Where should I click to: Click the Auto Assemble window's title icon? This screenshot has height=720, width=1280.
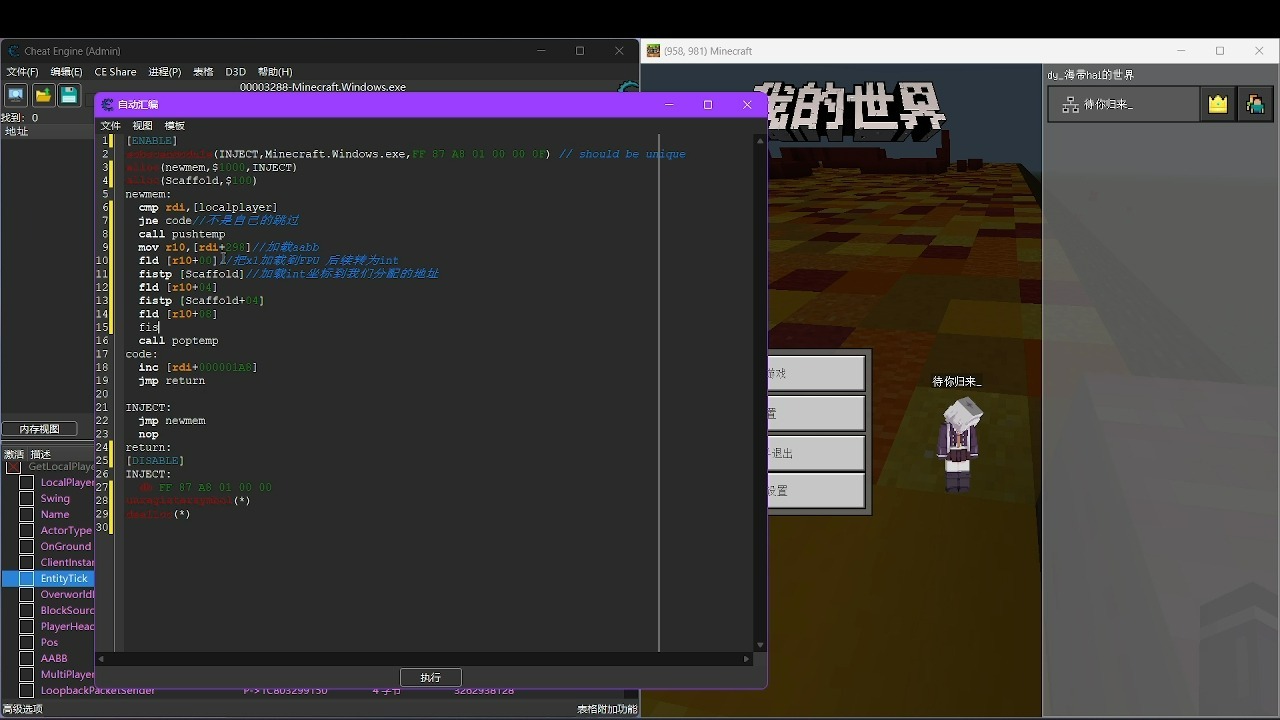point(108,104)
